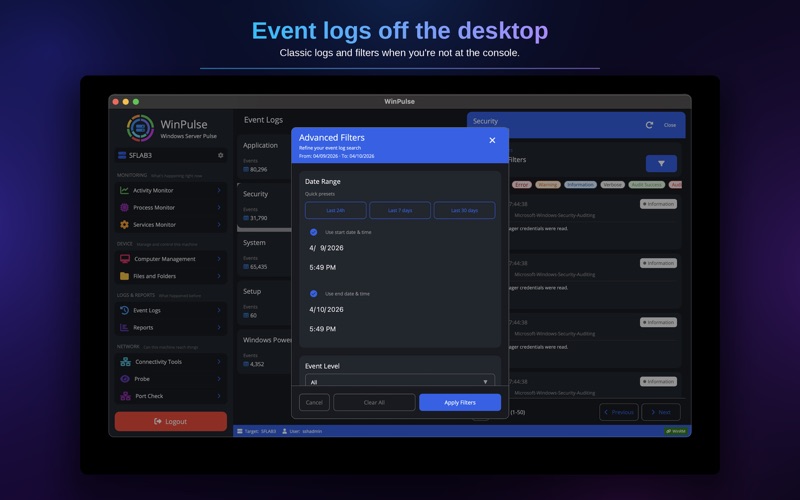Screen dimensions: 800x500
Task: Refresh the Security log
Action: [x=649, y=125]
